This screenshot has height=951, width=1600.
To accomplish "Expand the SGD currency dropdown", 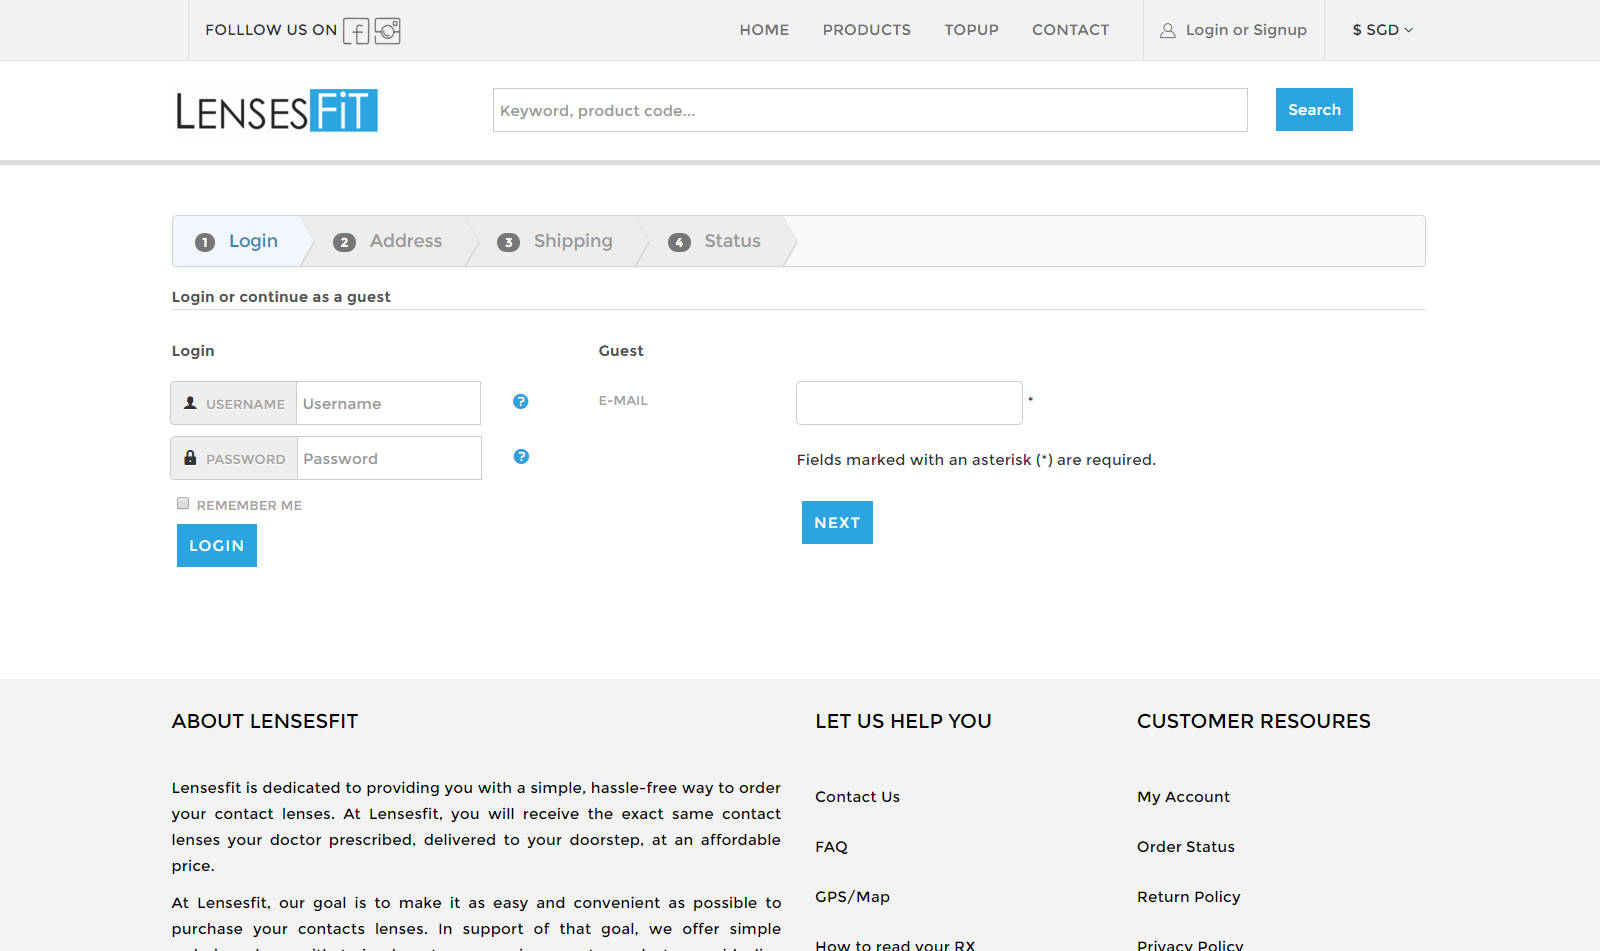I will [1382, 30].
